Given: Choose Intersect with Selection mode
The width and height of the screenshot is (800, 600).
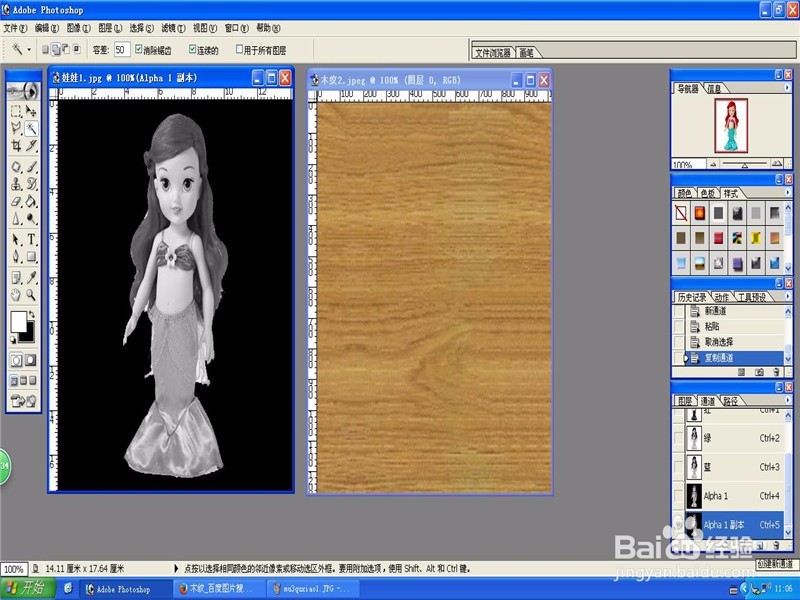Looking at the screenshot, I should pos(77,49).
